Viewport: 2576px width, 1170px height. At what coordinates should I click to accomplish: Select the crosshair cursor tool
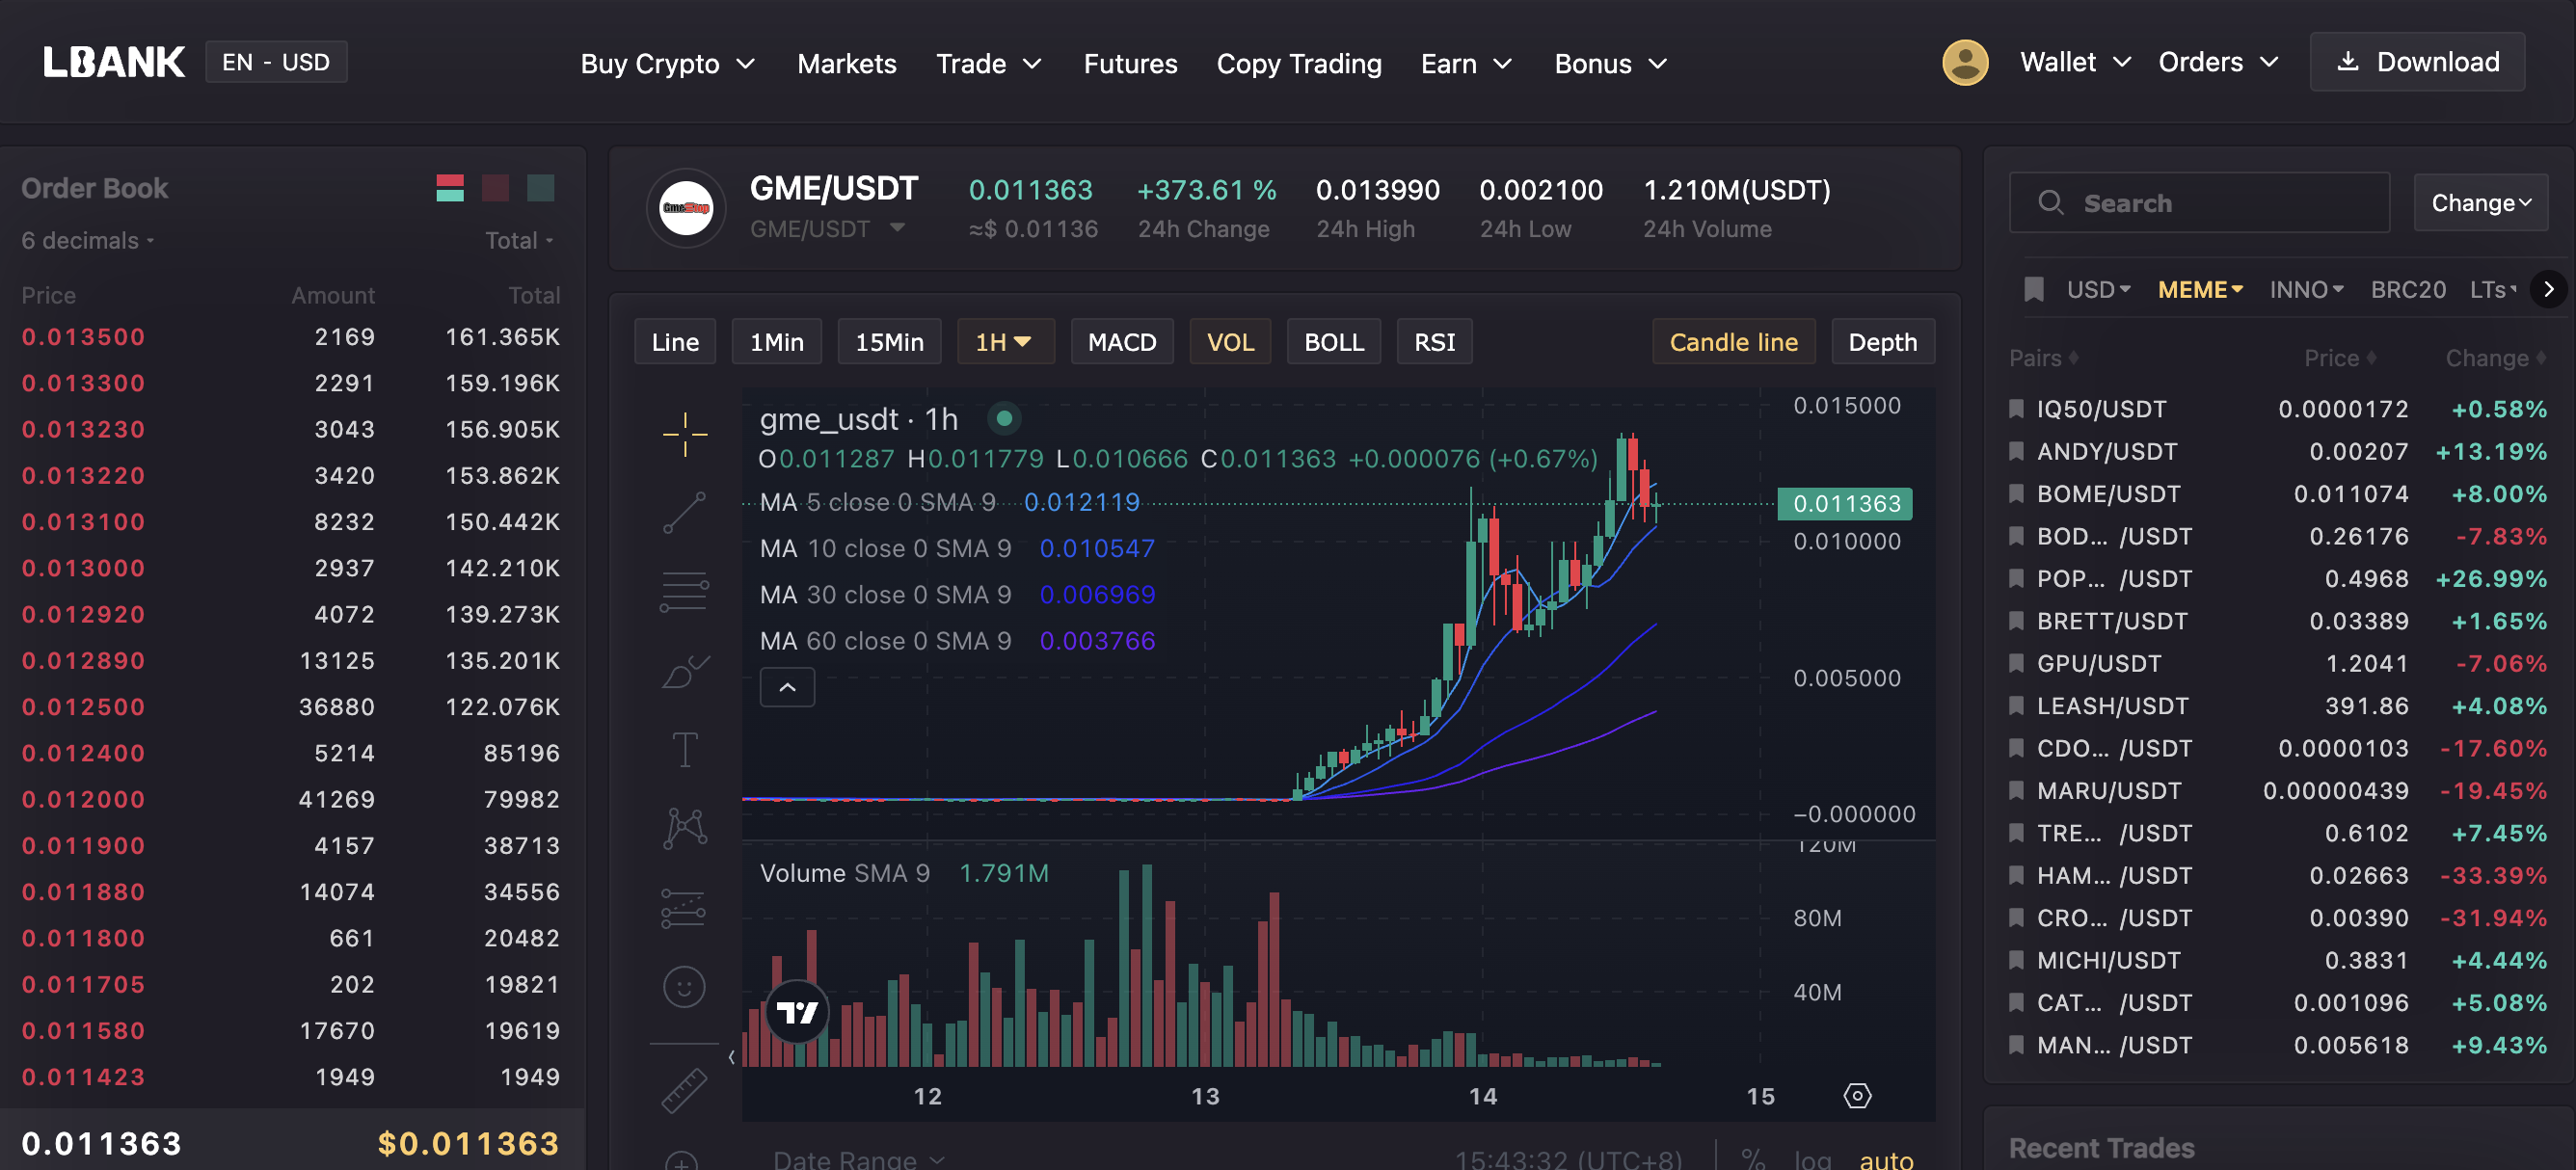pos(685,432)
